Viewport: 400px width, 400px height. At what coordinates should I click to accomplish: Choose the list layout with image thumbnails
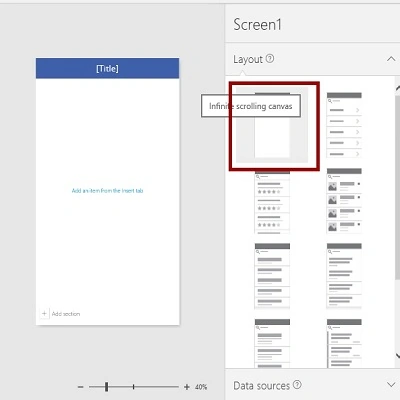click(344, 201)
